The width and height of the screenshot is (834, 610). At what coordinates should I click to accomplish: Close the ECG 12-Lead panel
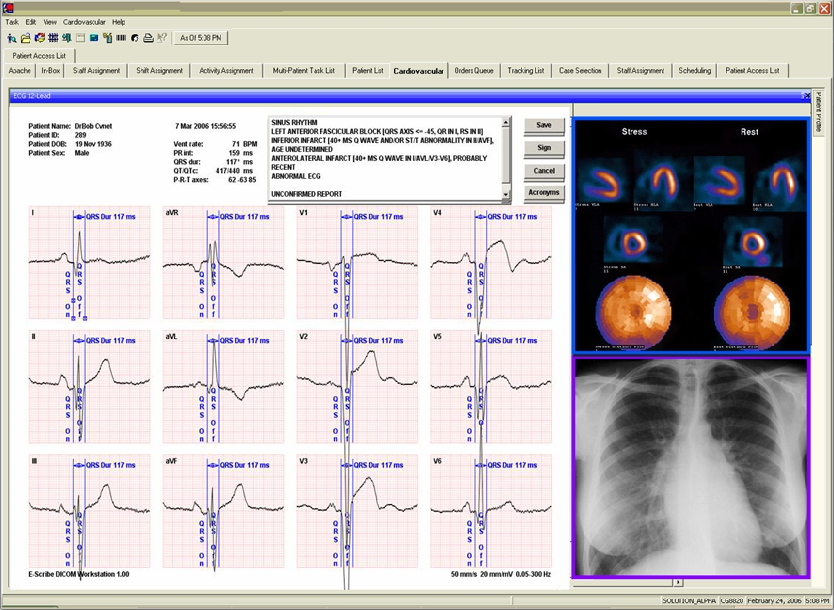coord(805,95)
